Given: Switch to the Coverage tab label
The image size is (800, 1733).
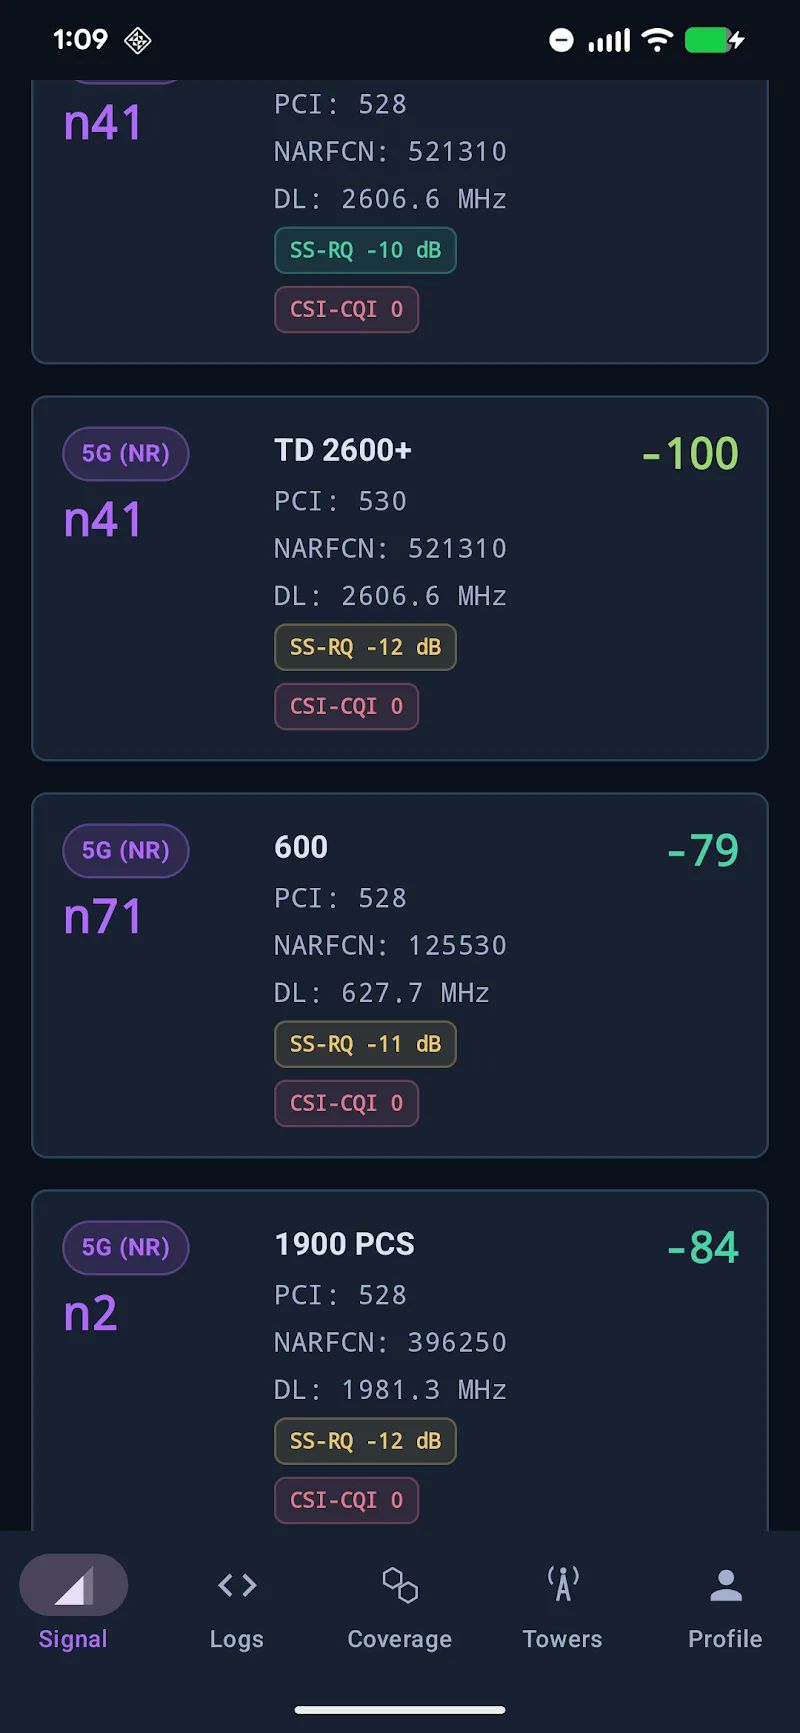Looking at the screenshot, I should click(400, 1639).
